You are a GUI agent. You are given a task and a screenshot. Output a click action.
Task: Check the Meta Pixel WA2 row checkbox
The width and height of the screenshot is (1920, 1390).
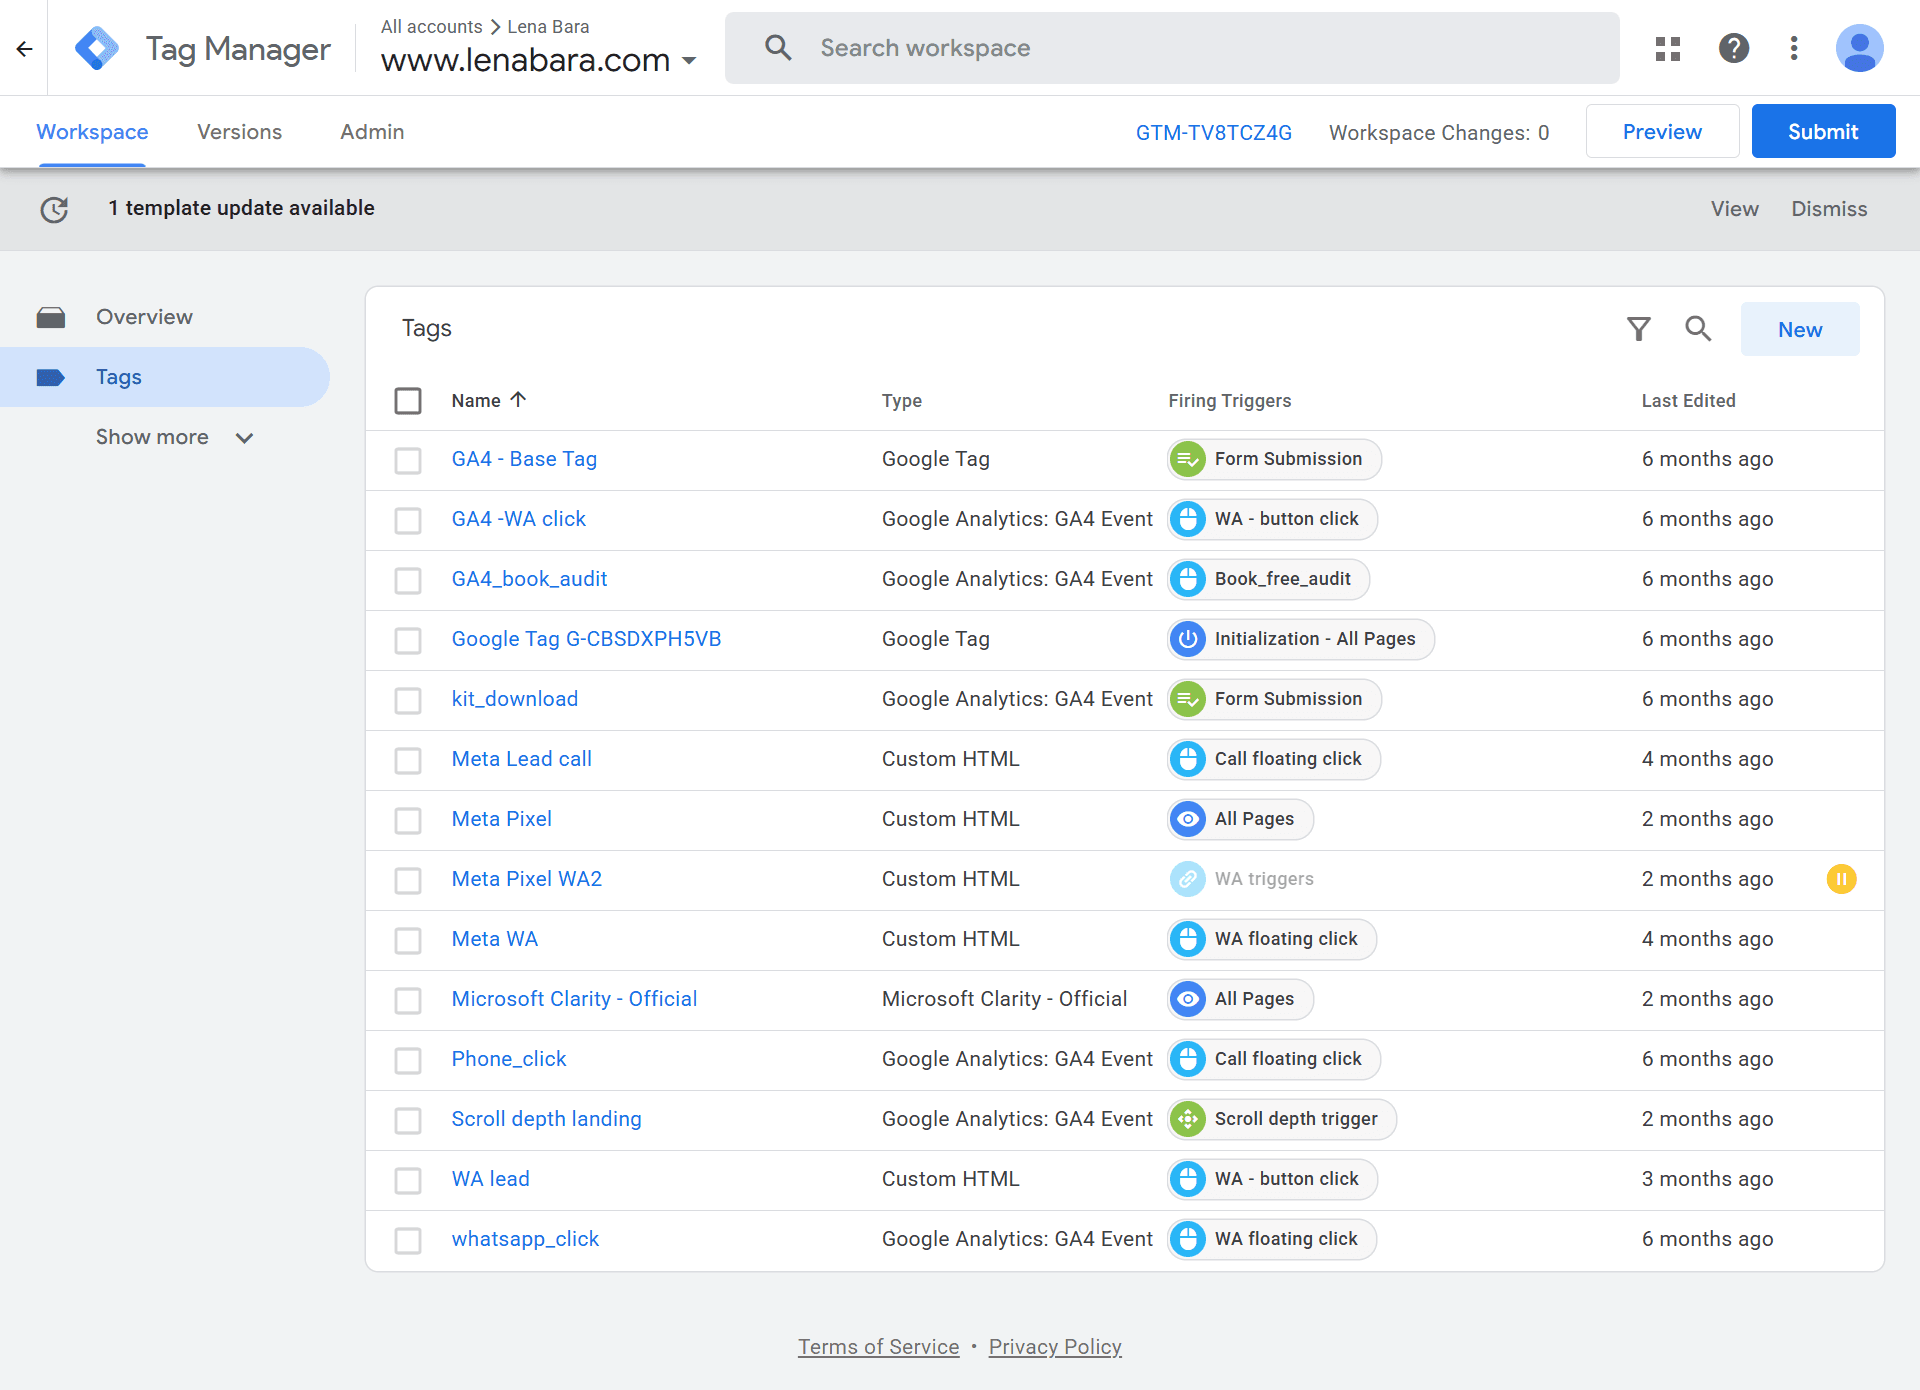point(408,880)
